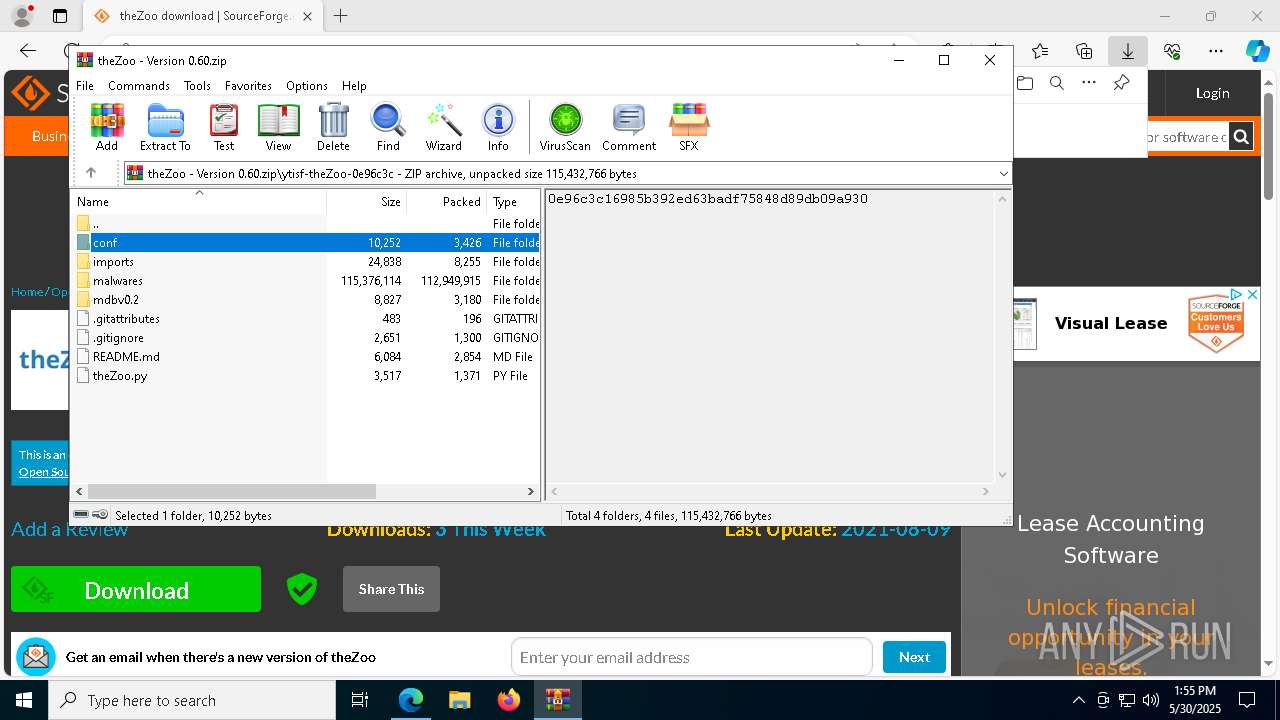Click the drive icon in WinRAR status bar
The width and height of the screenshot is (1280, 720).
82,515
